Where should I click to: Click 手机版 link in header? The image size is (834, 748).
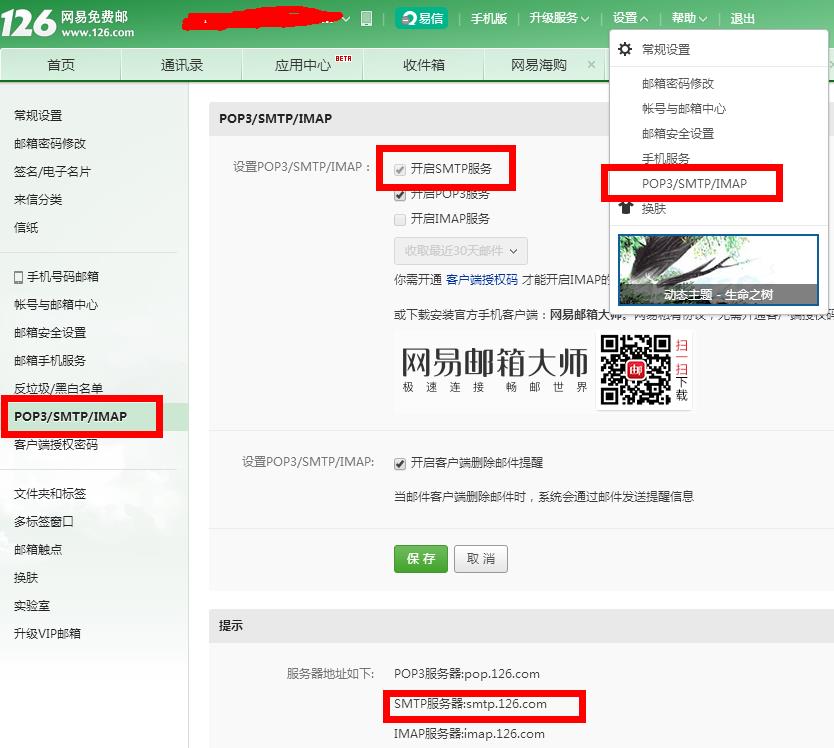(488, 19)
